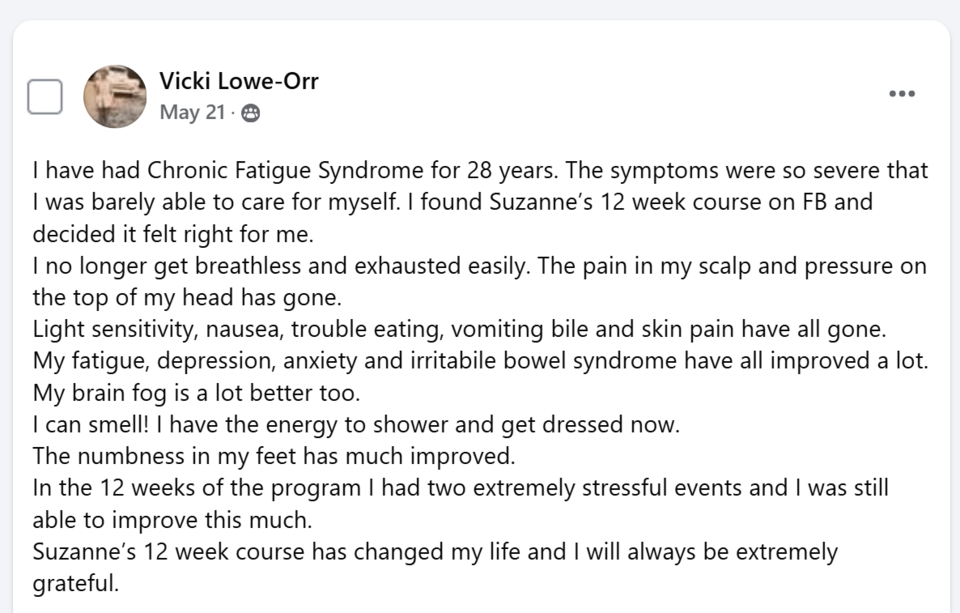Viewport: 960px width, 613px height.
Task: Click the sentence about breathless and exhausted
Action: pyautogui.click(x=479, y=266)
